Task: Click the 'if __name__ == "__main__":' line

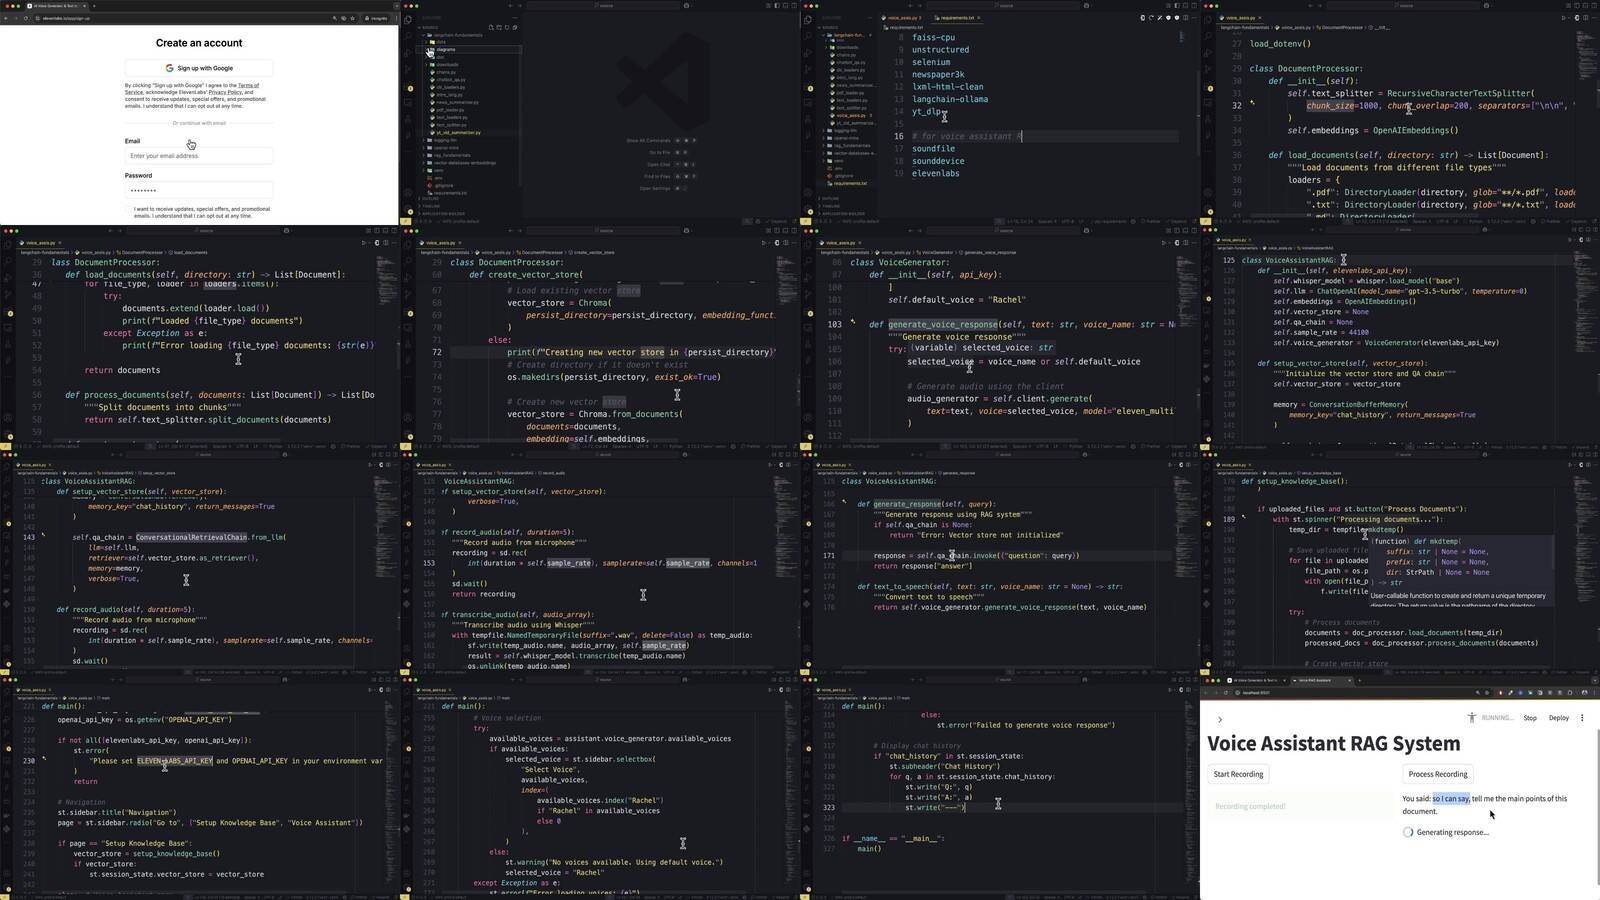Action: tap(893, 839)
